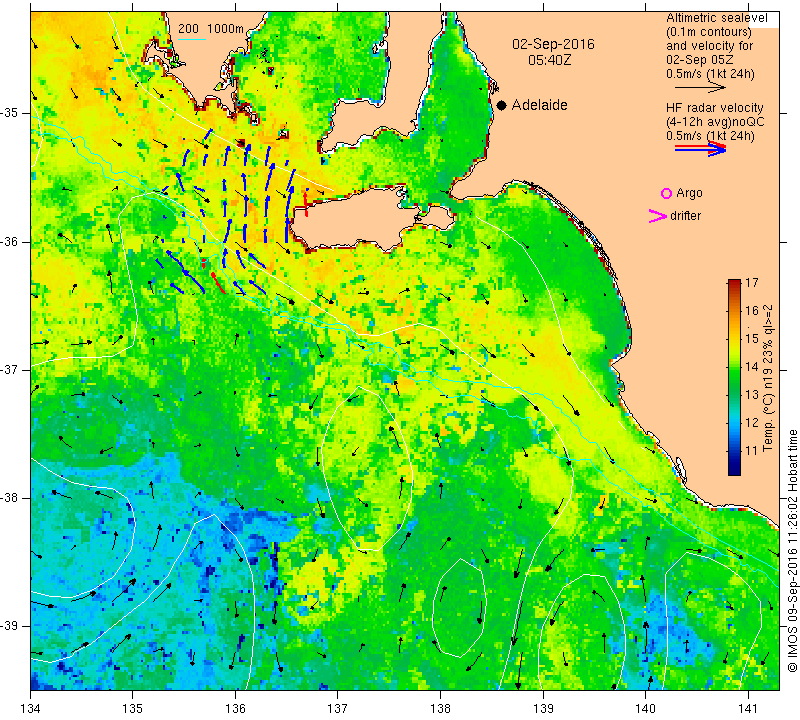800x720 pixels.
Task: Click the magenta drifter chevron legend symbol
Action: tap(658, 216)
